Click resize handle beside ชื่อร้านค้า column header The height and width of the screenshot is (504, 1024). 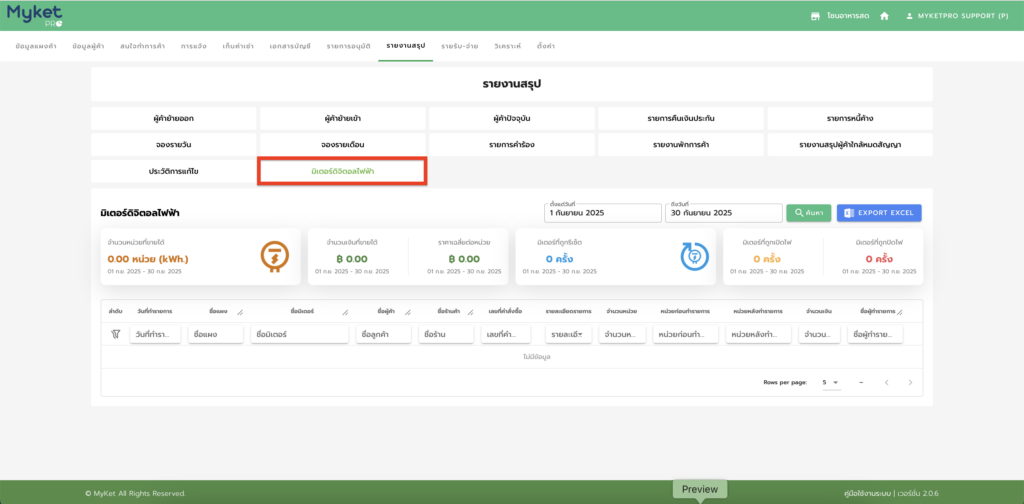(x=470, y=312)
